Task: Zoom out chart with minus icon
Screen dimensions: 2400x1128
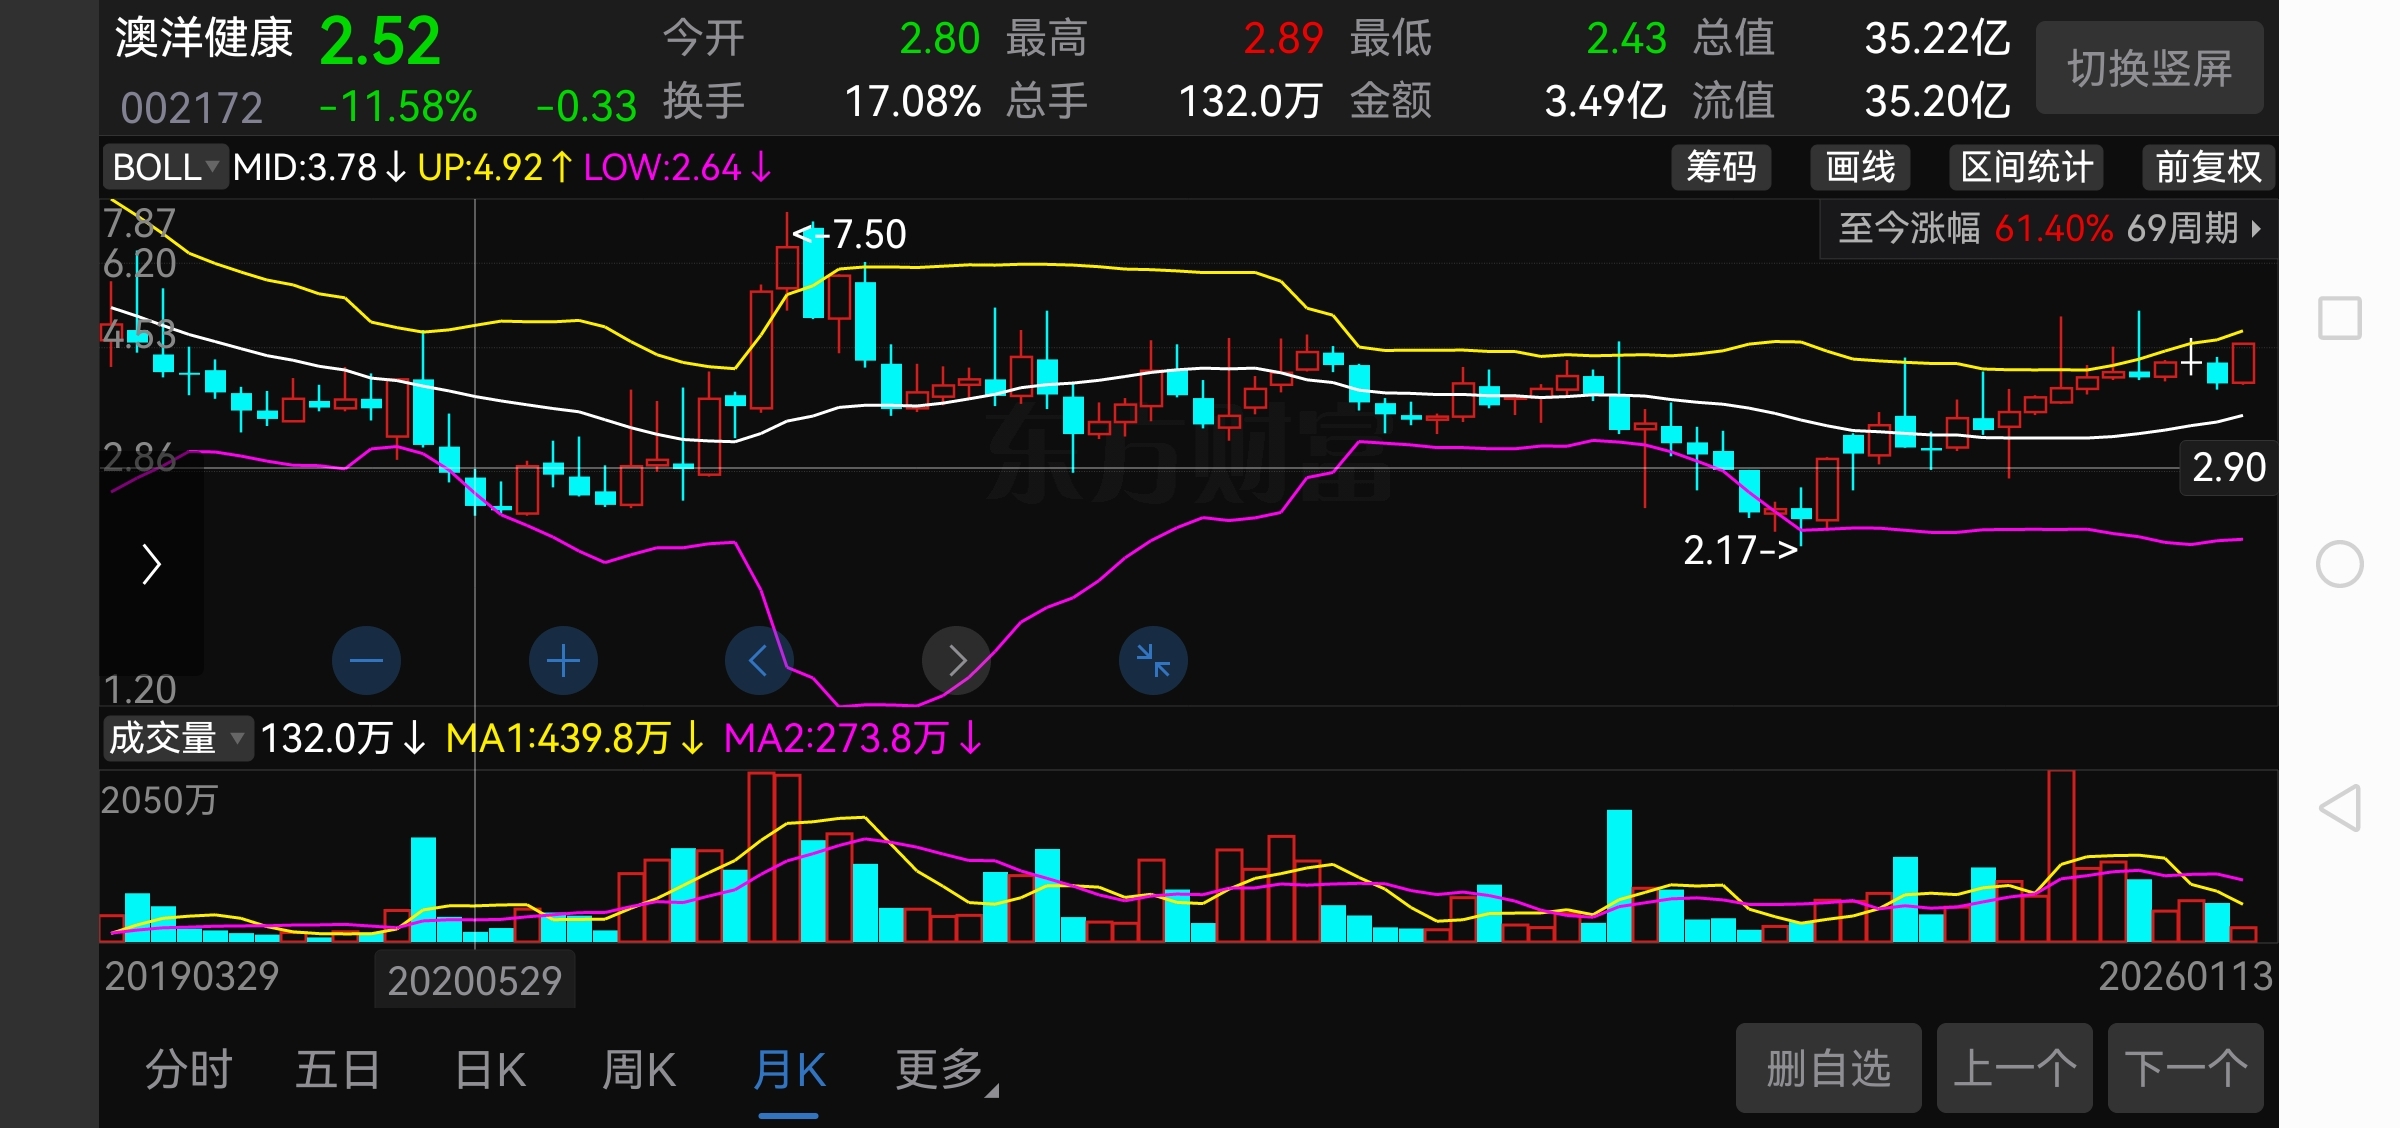Action: click(366, 661)
